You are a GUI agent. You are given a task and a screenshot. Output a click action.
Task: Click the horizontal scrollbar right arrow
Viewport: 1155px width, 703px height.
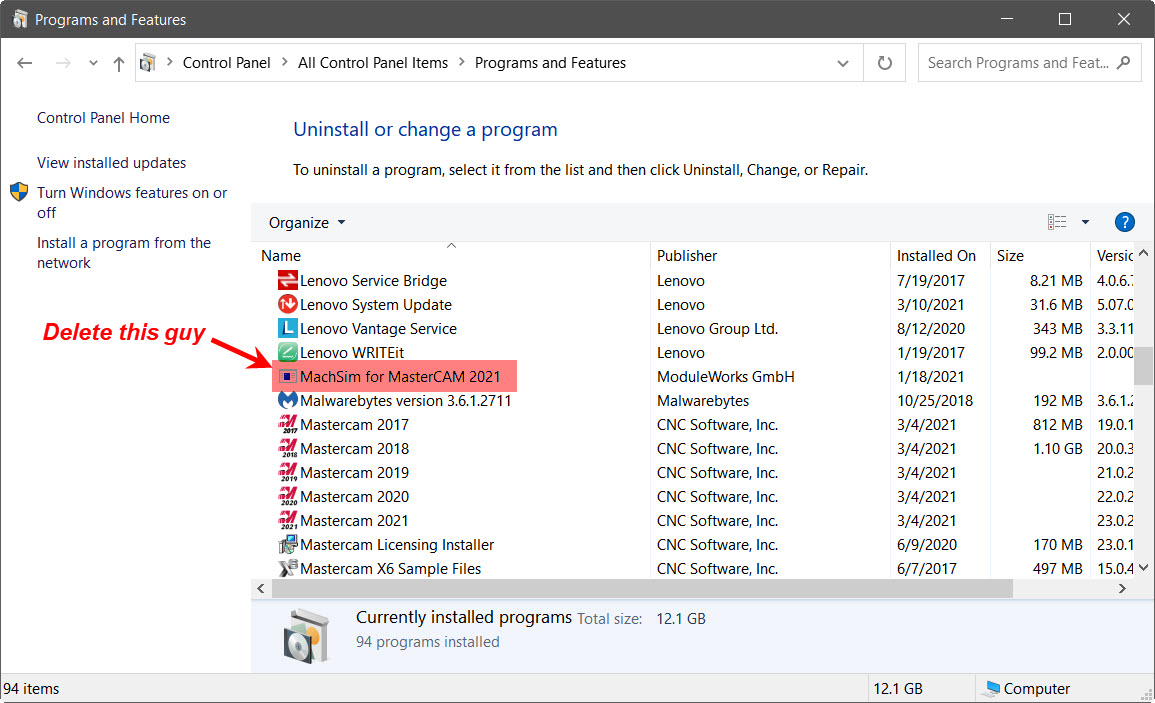(x=1123, y=589)
